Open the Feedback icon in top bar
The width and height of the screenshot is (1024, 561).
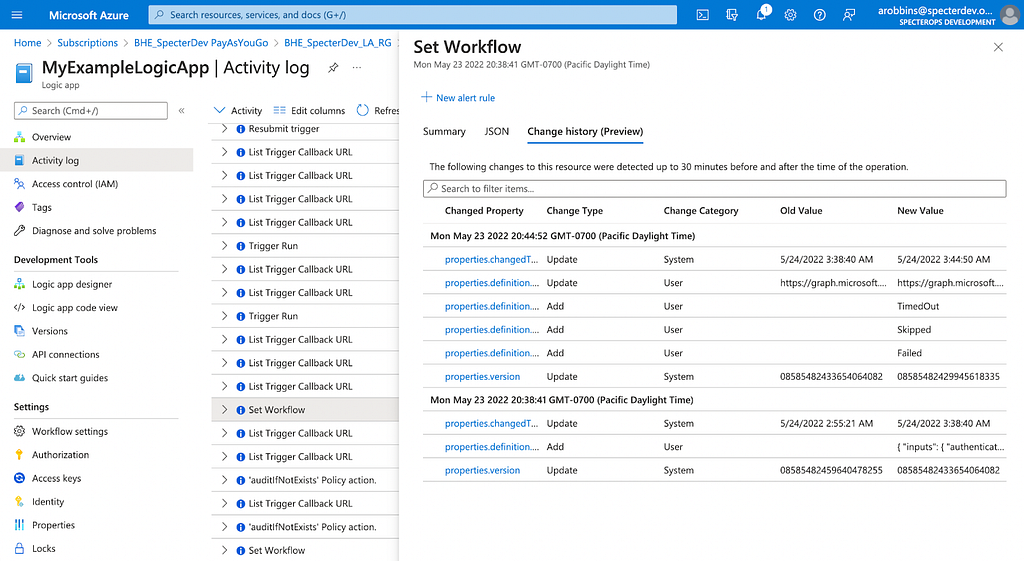click(x=849, y=14)
